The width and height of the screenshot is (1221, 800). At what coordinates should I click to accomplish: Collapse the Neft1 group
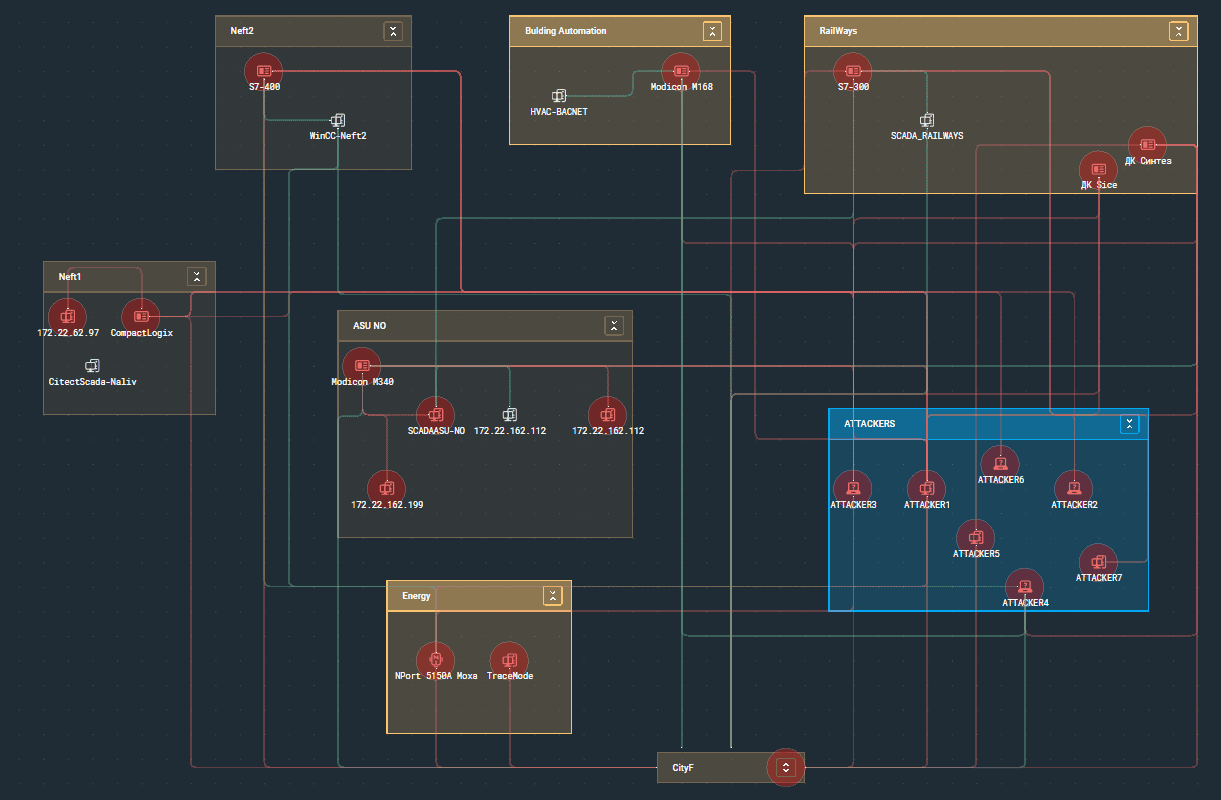coord(197,277)
